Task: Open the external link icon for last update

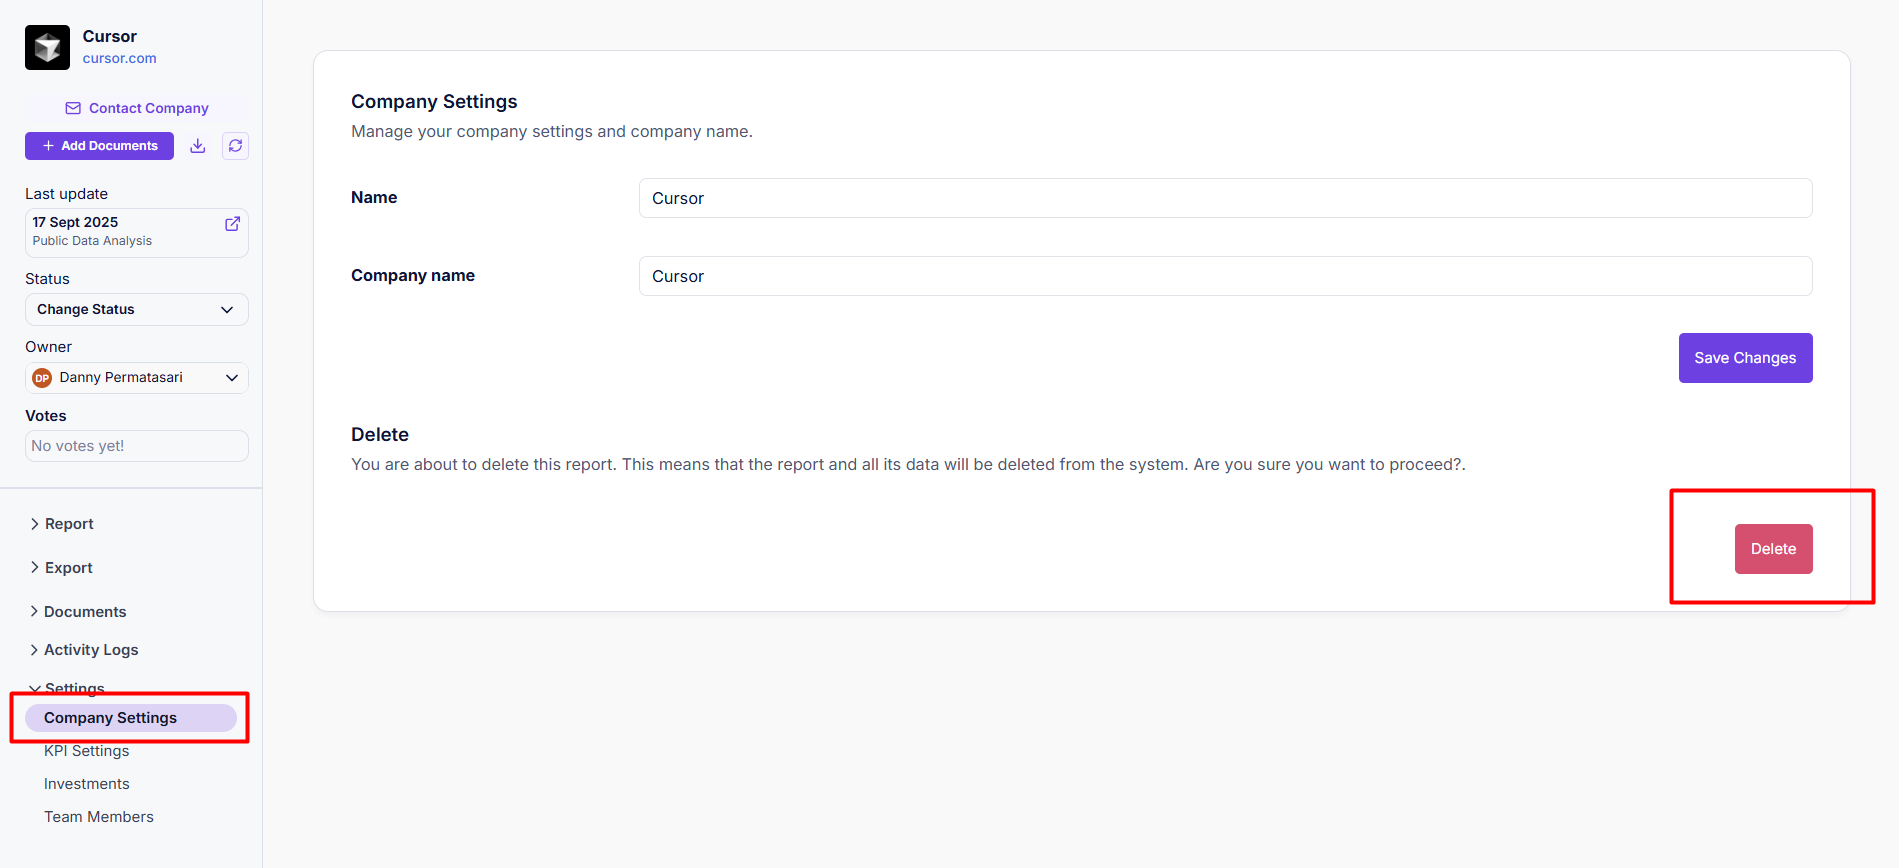Action: click(232, 224)
